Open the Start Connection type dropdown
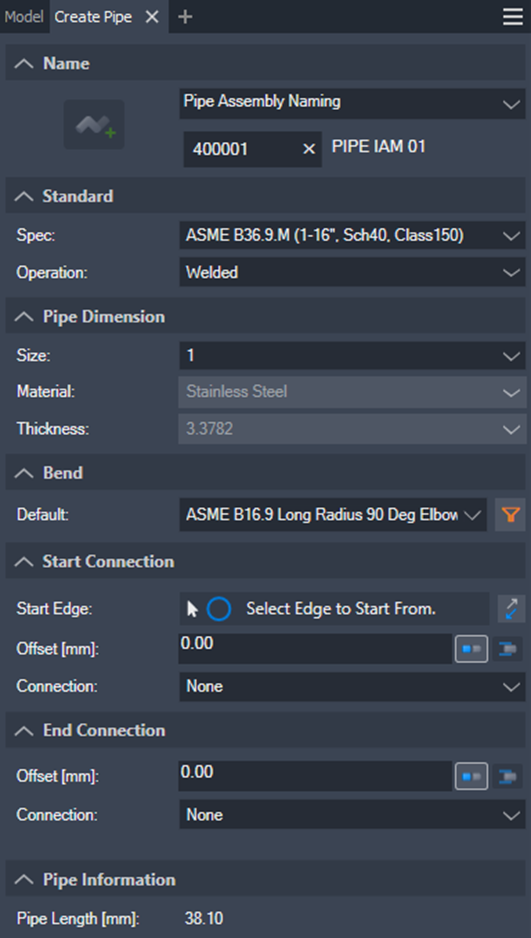This screenshot has height=938, width=531. (352, 686)
